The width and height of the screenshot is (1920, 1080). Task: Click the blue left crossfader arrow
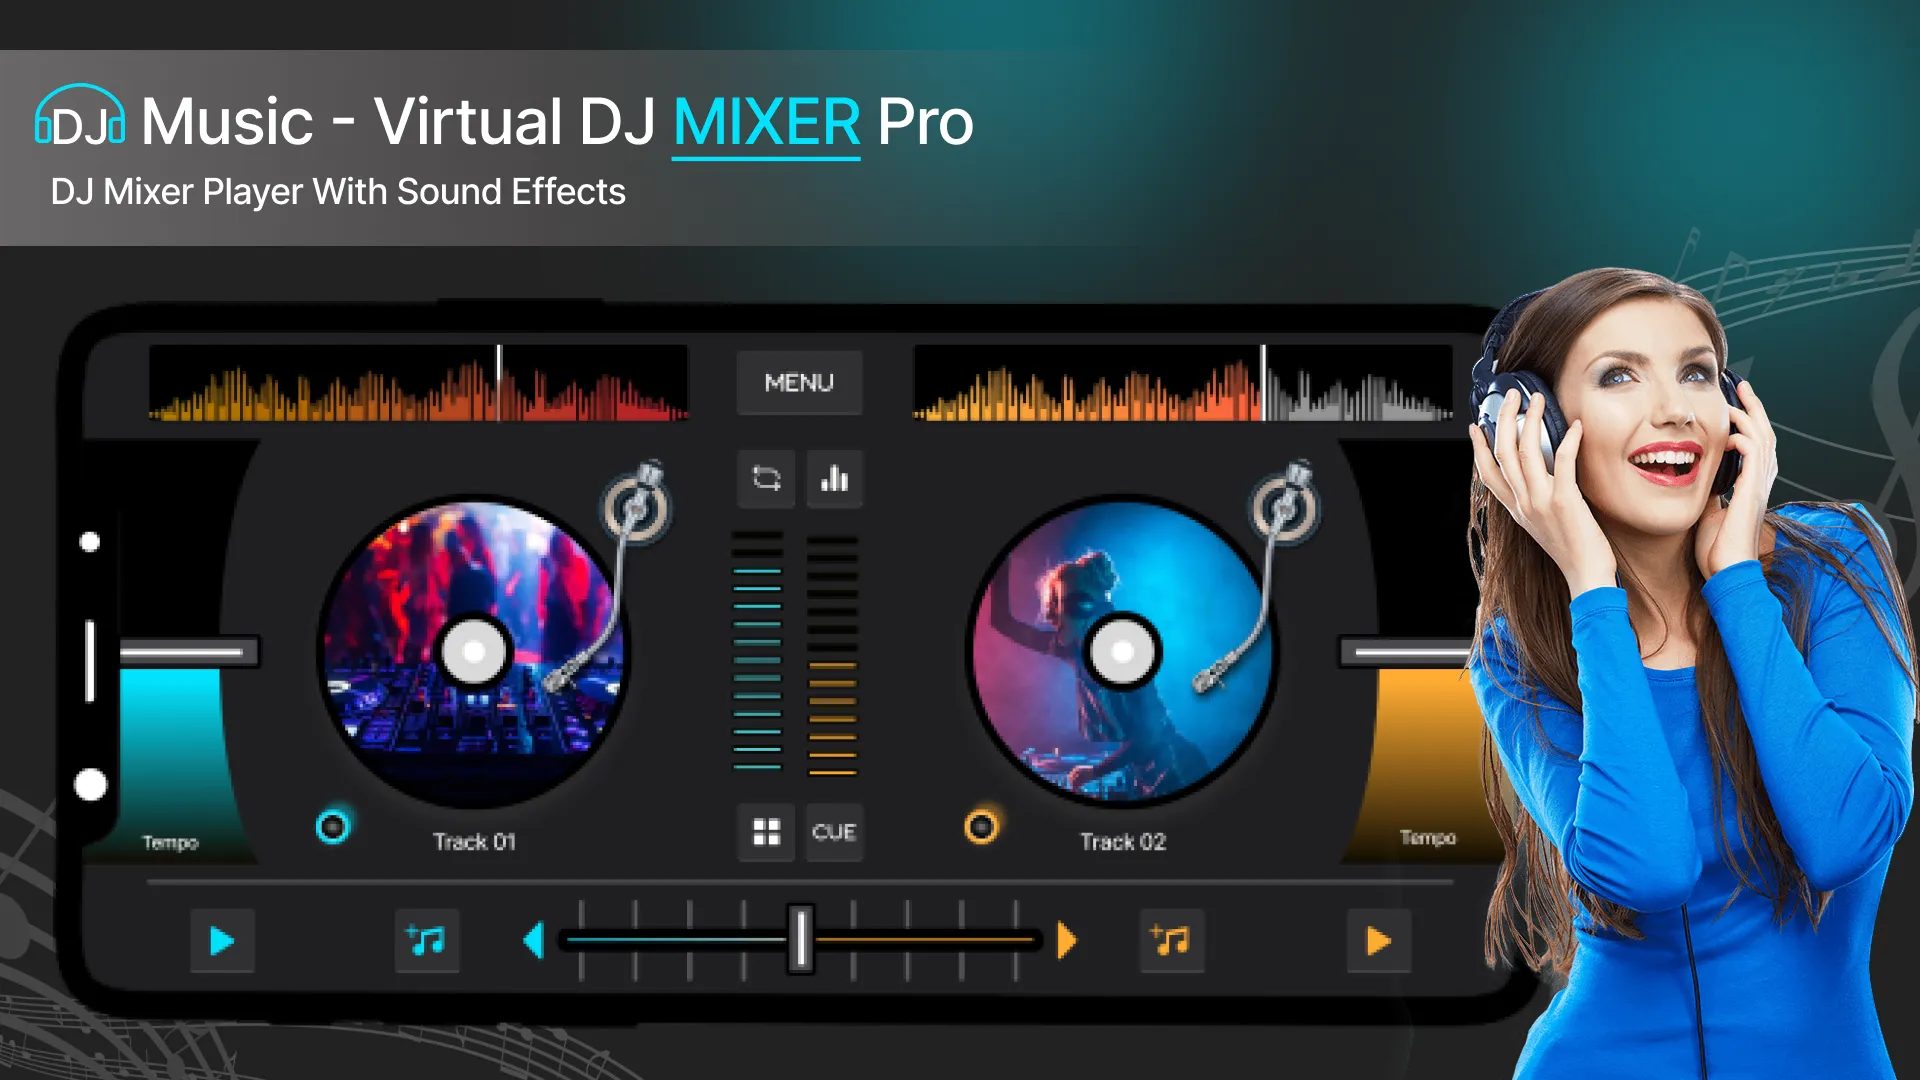(x=534, y=941)
